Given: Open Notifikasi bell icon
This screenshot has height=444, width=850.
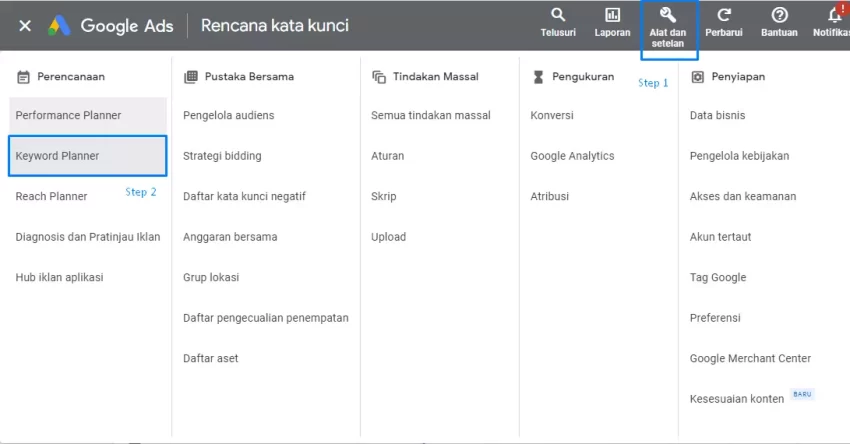Looking at the screenshot, I should [x=835, y=15].
